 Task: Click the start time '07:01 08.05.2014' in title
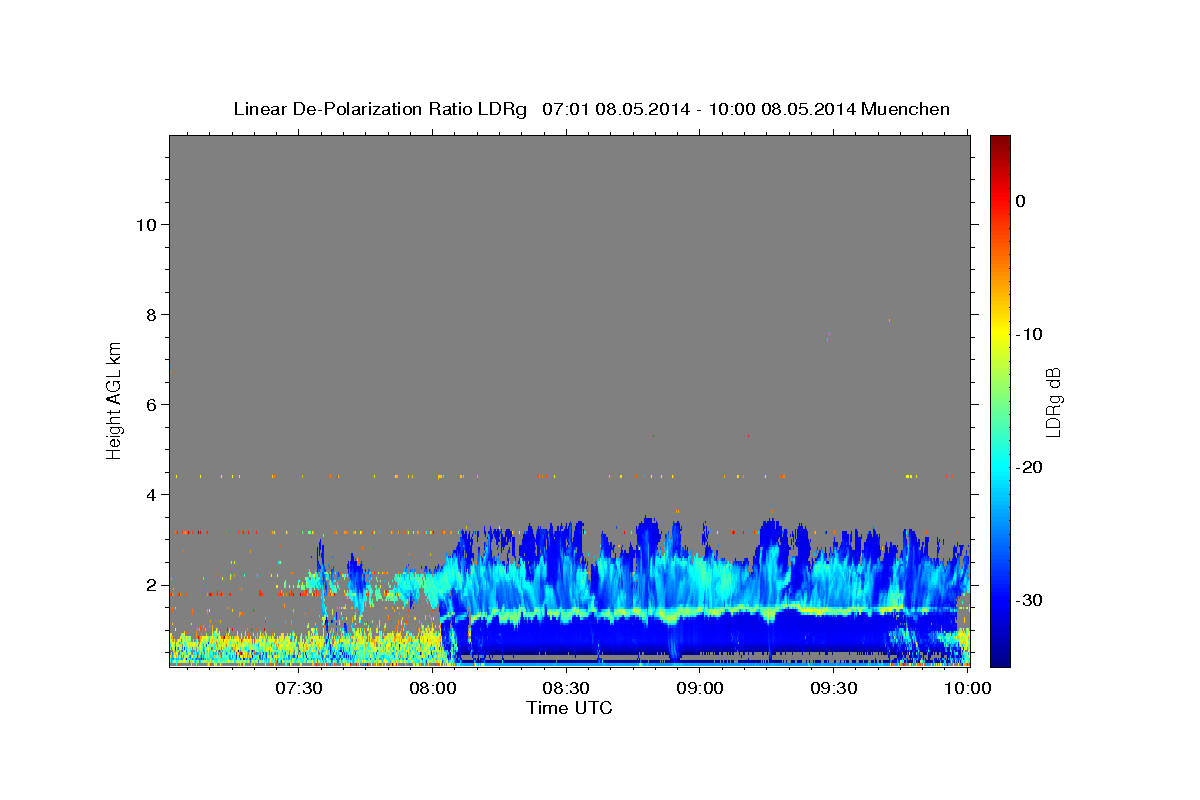click(x=615, y=109)
